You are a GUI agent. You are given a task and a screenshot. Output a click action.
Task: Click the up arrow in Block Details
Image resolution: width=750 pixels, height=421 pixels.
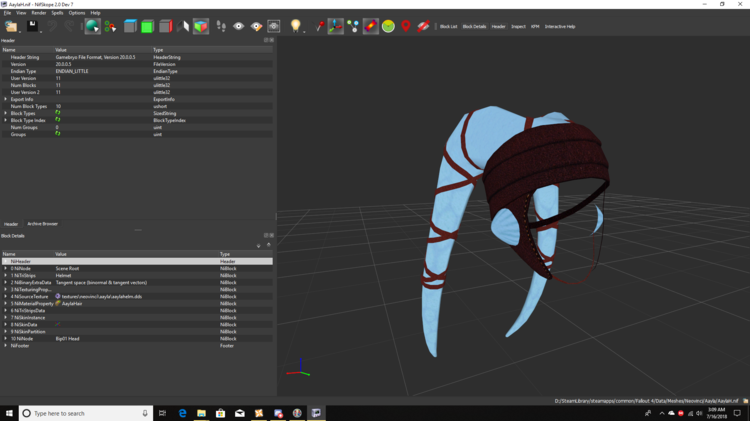tap(269, 245)
